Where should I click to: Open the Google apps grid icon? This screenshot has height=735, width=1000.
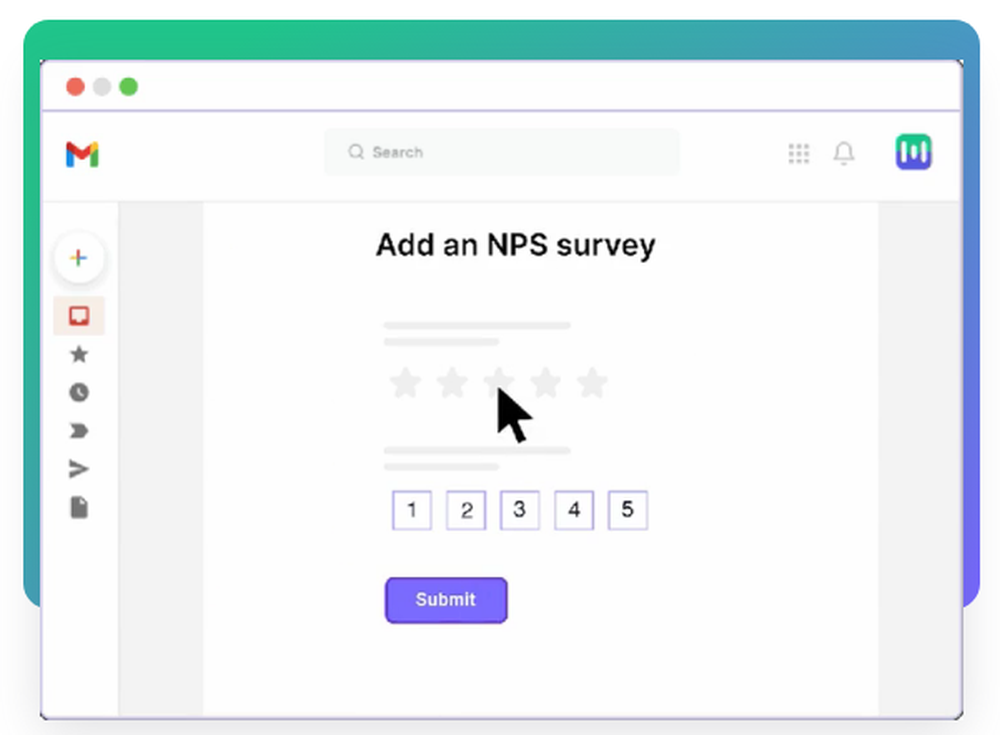(x=798, y=153)
